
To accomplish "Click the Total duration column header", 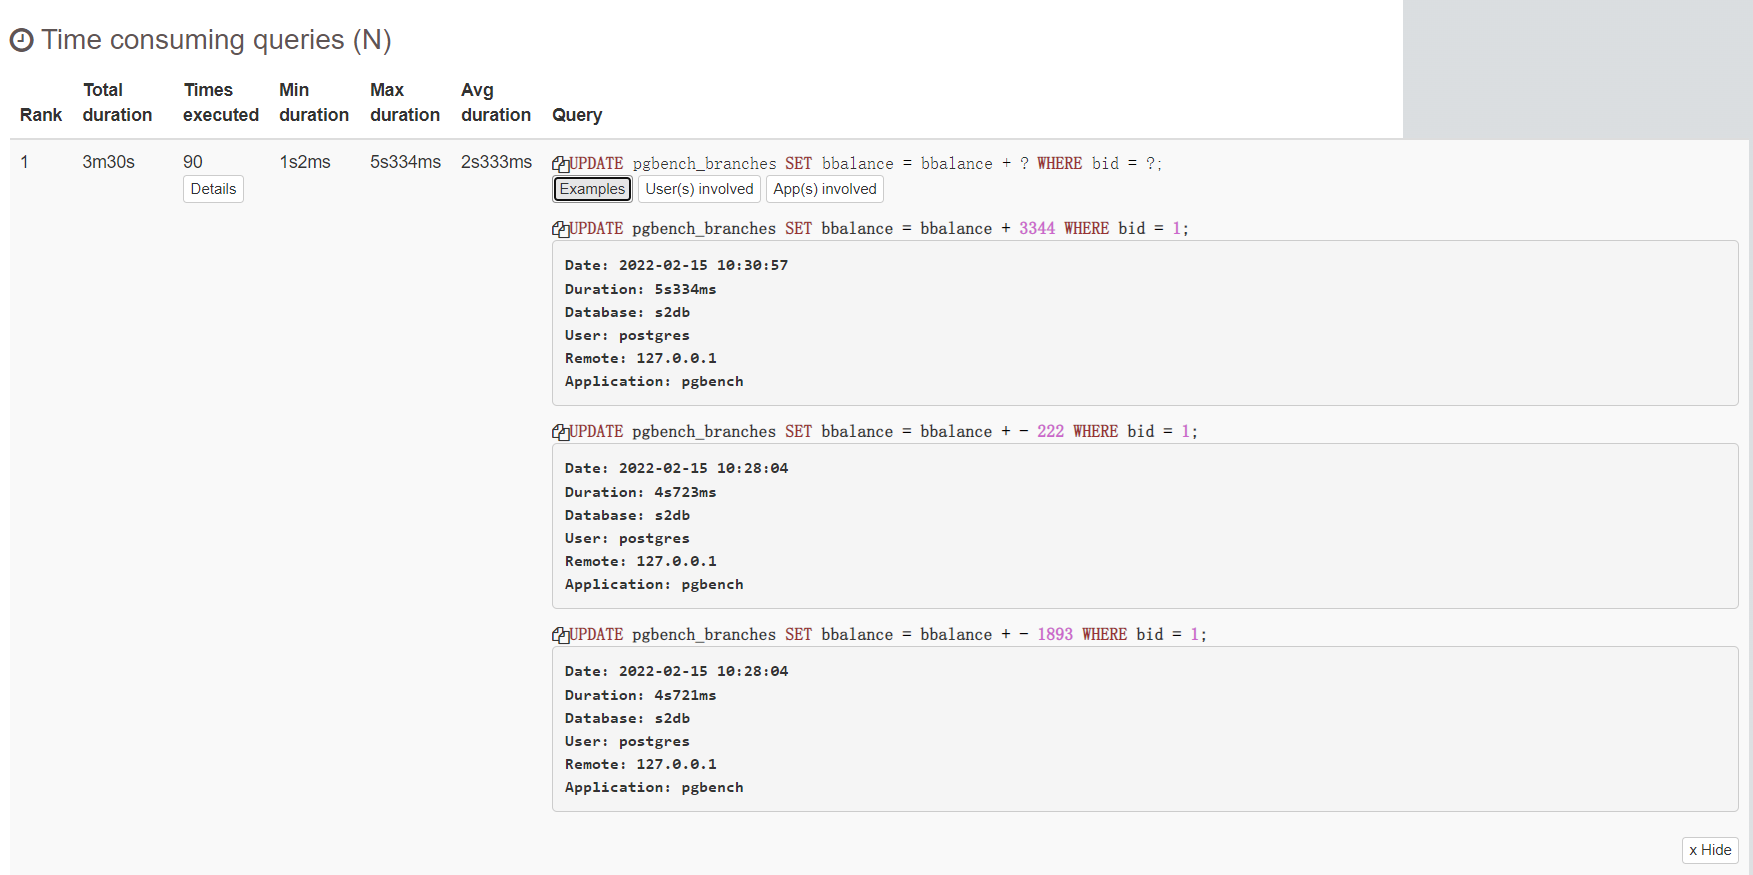I will pyautogui.click(x=117, y=102).
